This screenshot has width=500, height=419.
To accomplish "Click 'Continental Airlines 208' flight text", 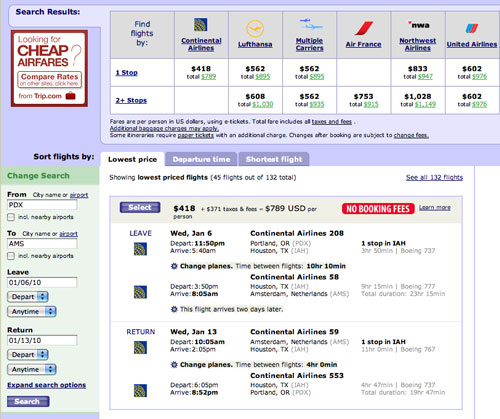I will tap(297, 233).
